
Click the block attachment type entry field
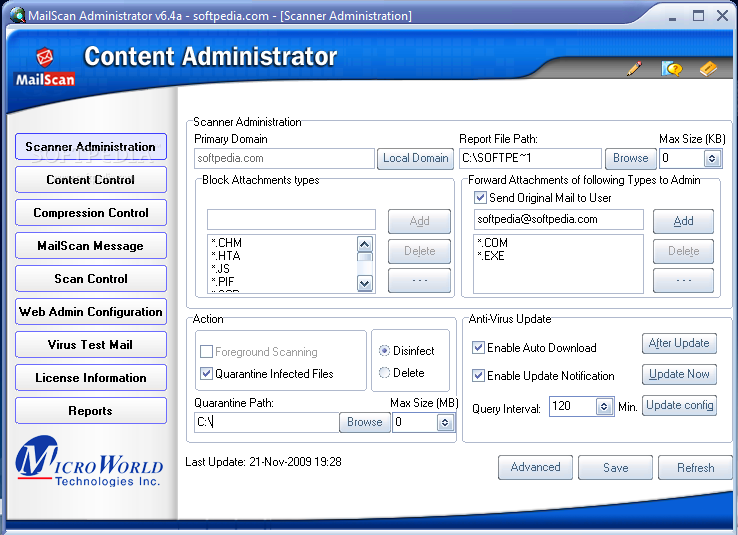(x=291, y=219)
